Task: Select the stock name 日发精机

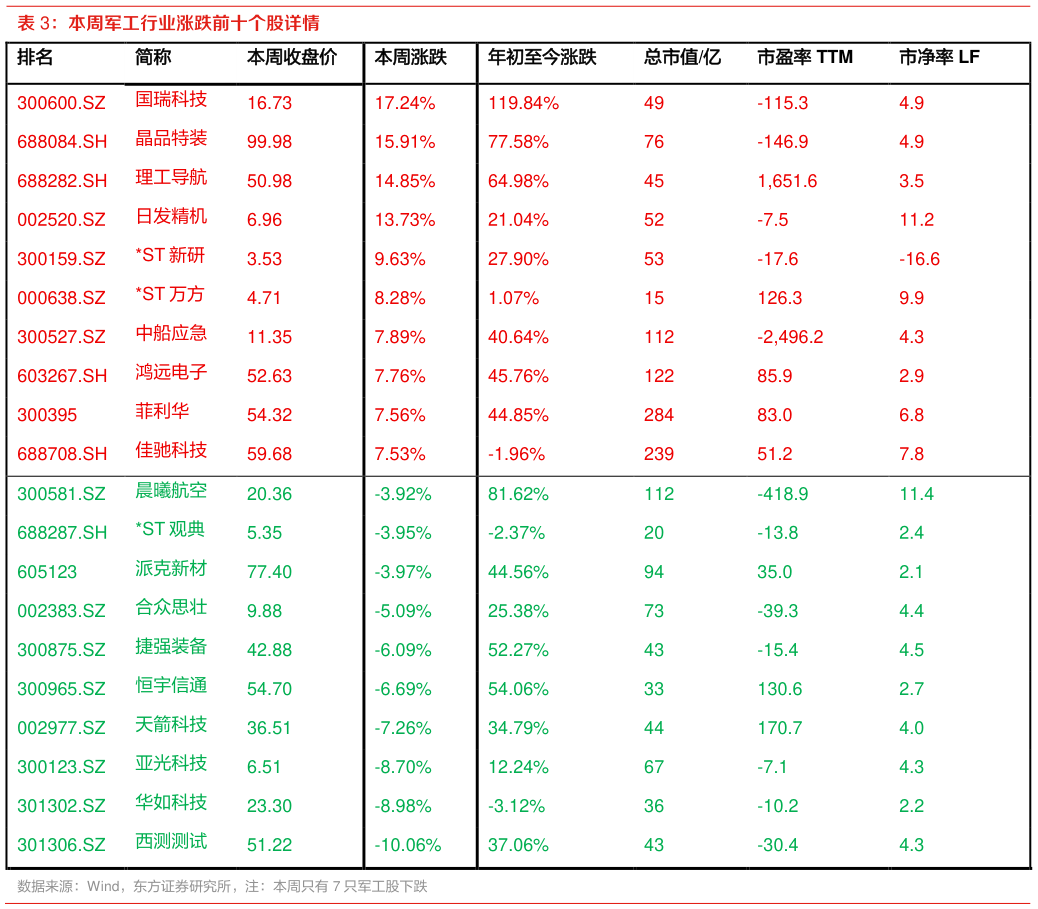Action: [171, 216]
